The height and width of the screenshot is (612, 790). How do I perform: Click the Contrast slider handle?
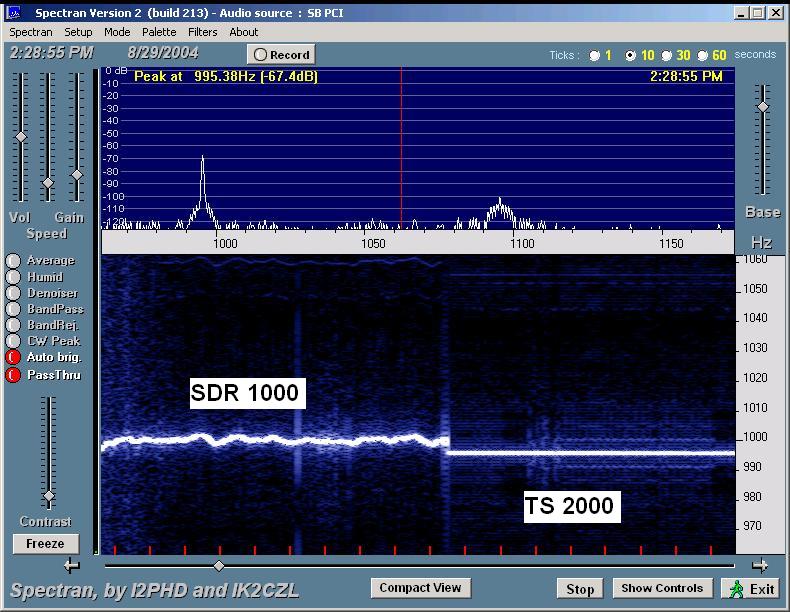click(x=49, y=496)
